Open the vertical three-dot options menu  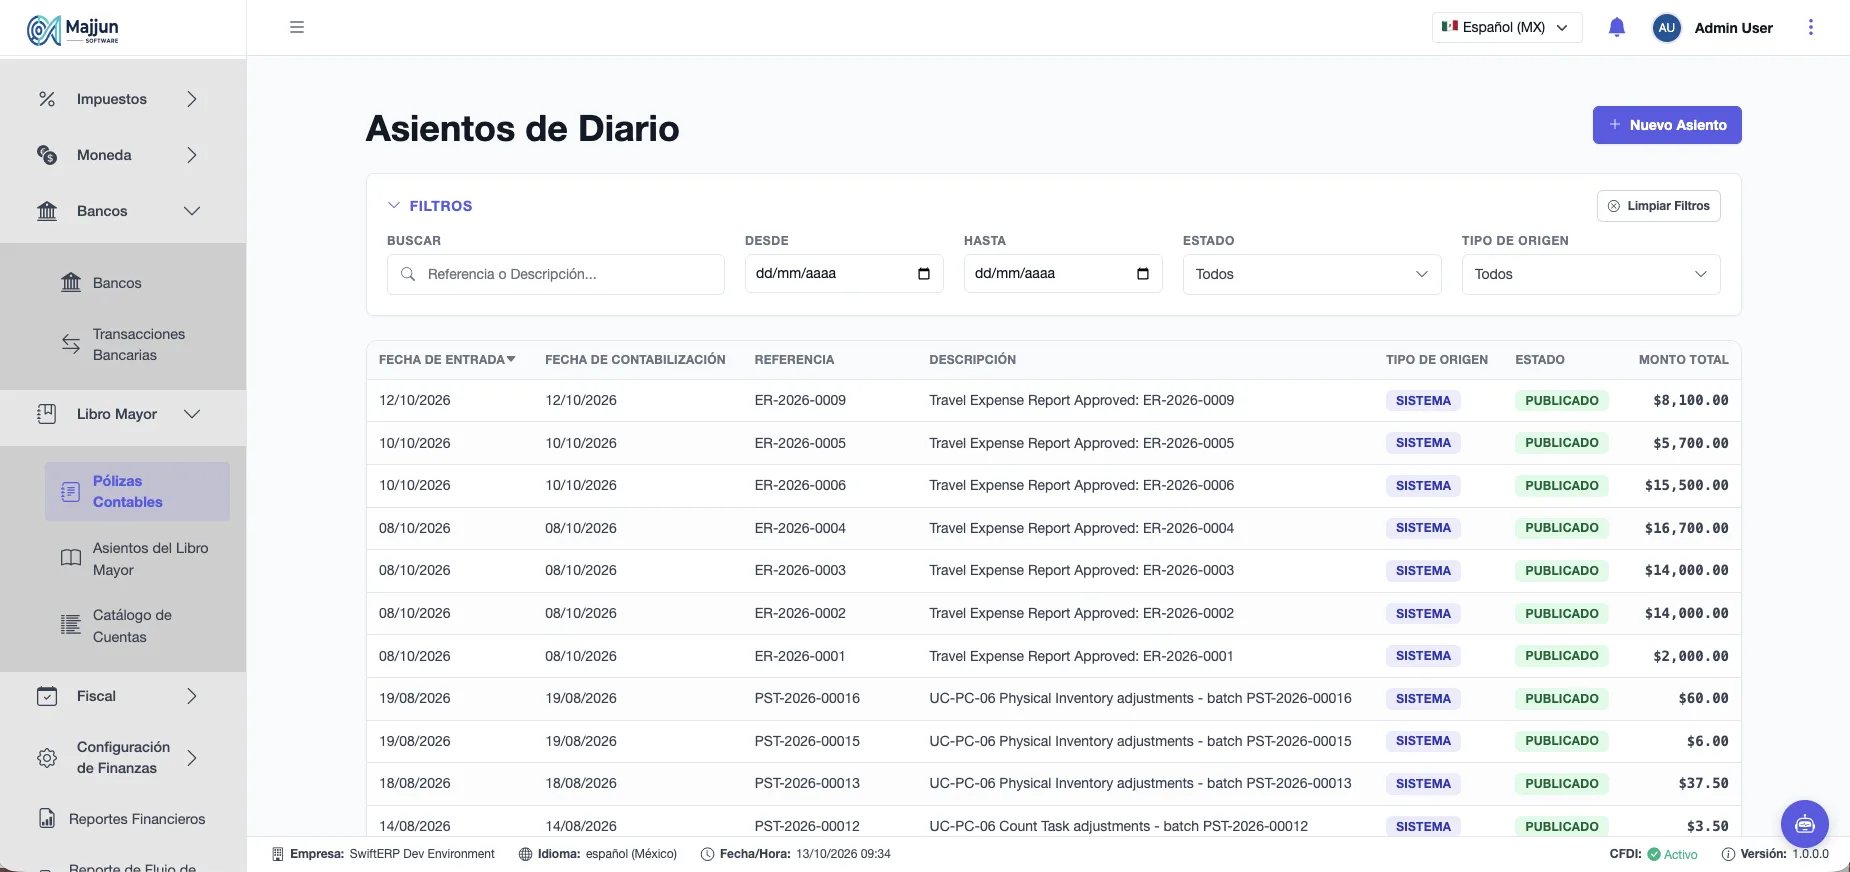point(1810,27)
